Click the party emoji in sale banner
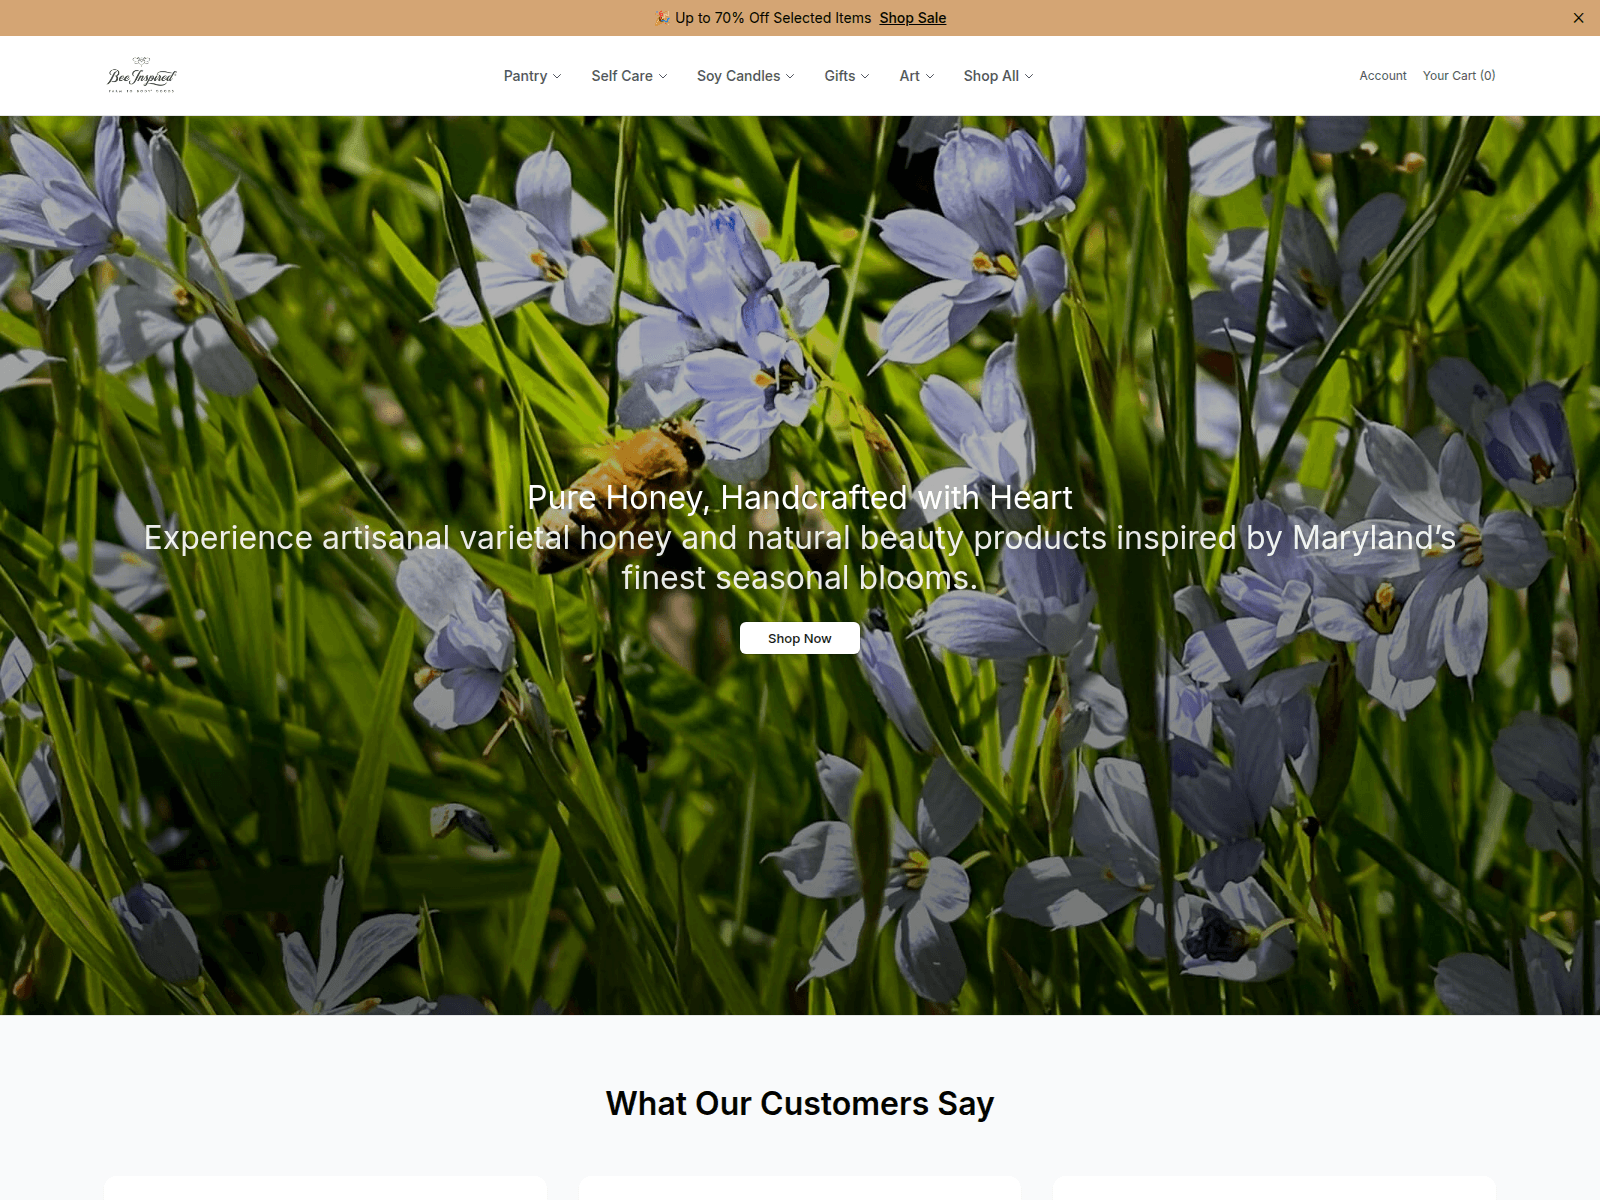The width and height of the screenshot is (1600, 1200). tap(662, 18)
